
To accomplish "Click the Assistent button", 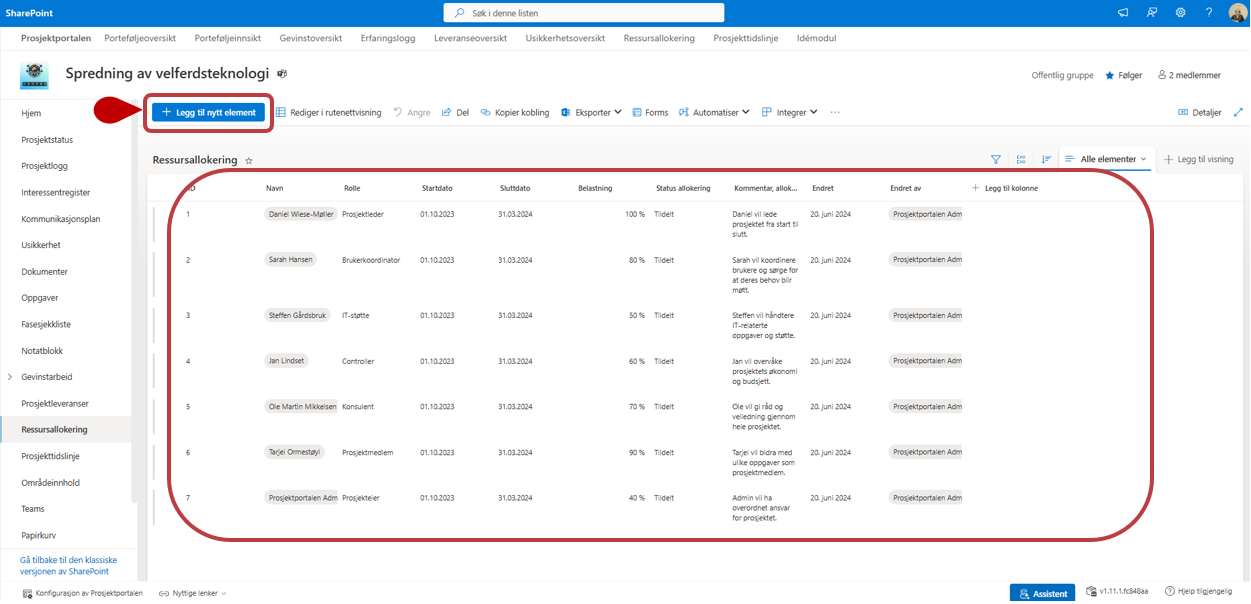I will click(1042, 593).
